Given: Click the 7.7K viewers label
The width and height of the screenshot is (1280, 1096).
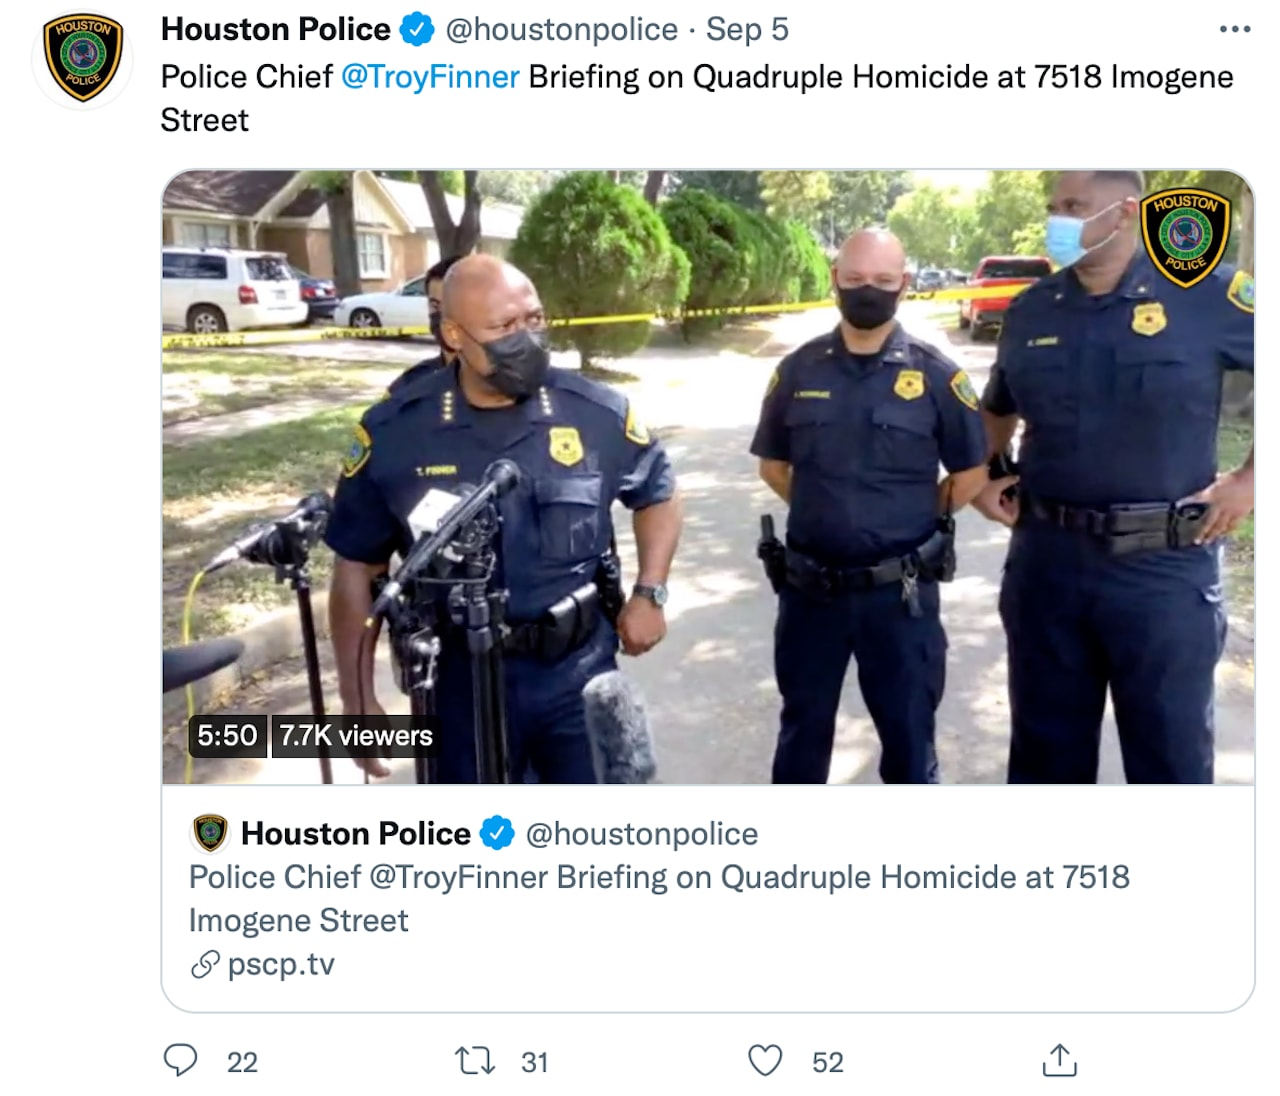Looking at the screenshot, I should (356, 735).
